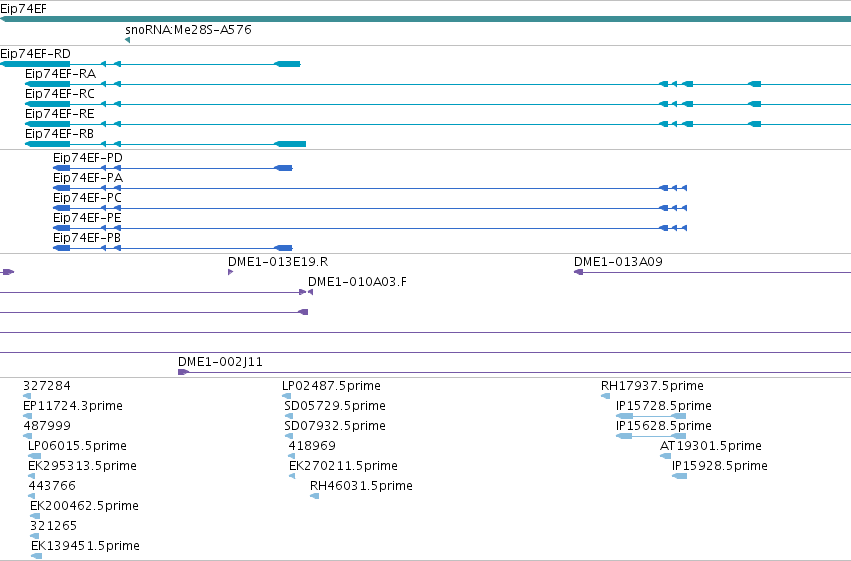Image resolution: width=851 pixels, height=561 pixels.
Task: Select LP02487.5prime EST label
Action: tap(331, 386)
